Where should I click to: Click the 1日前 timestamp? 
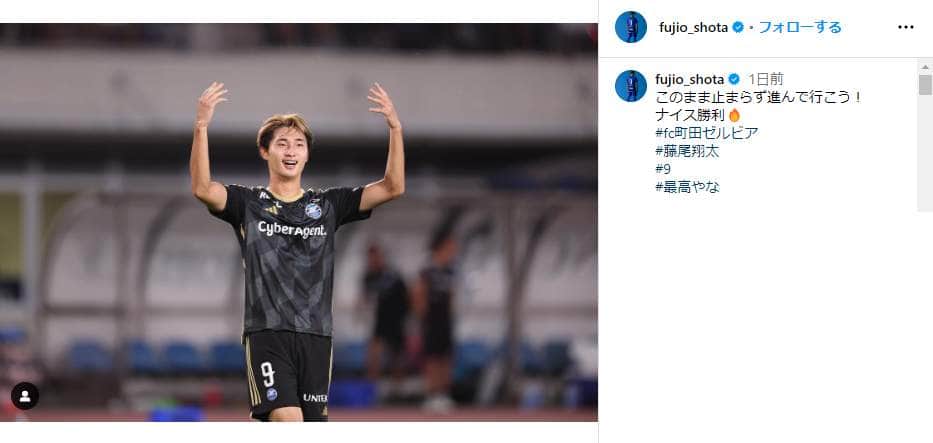click(x=766, y=79)
